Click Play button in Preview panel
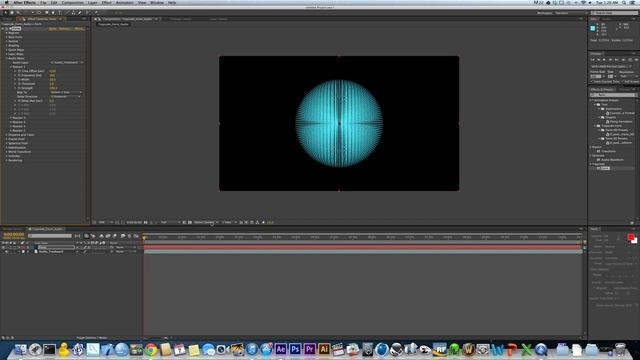The width and height of the screenshot is (640, 360). point(604,60)
